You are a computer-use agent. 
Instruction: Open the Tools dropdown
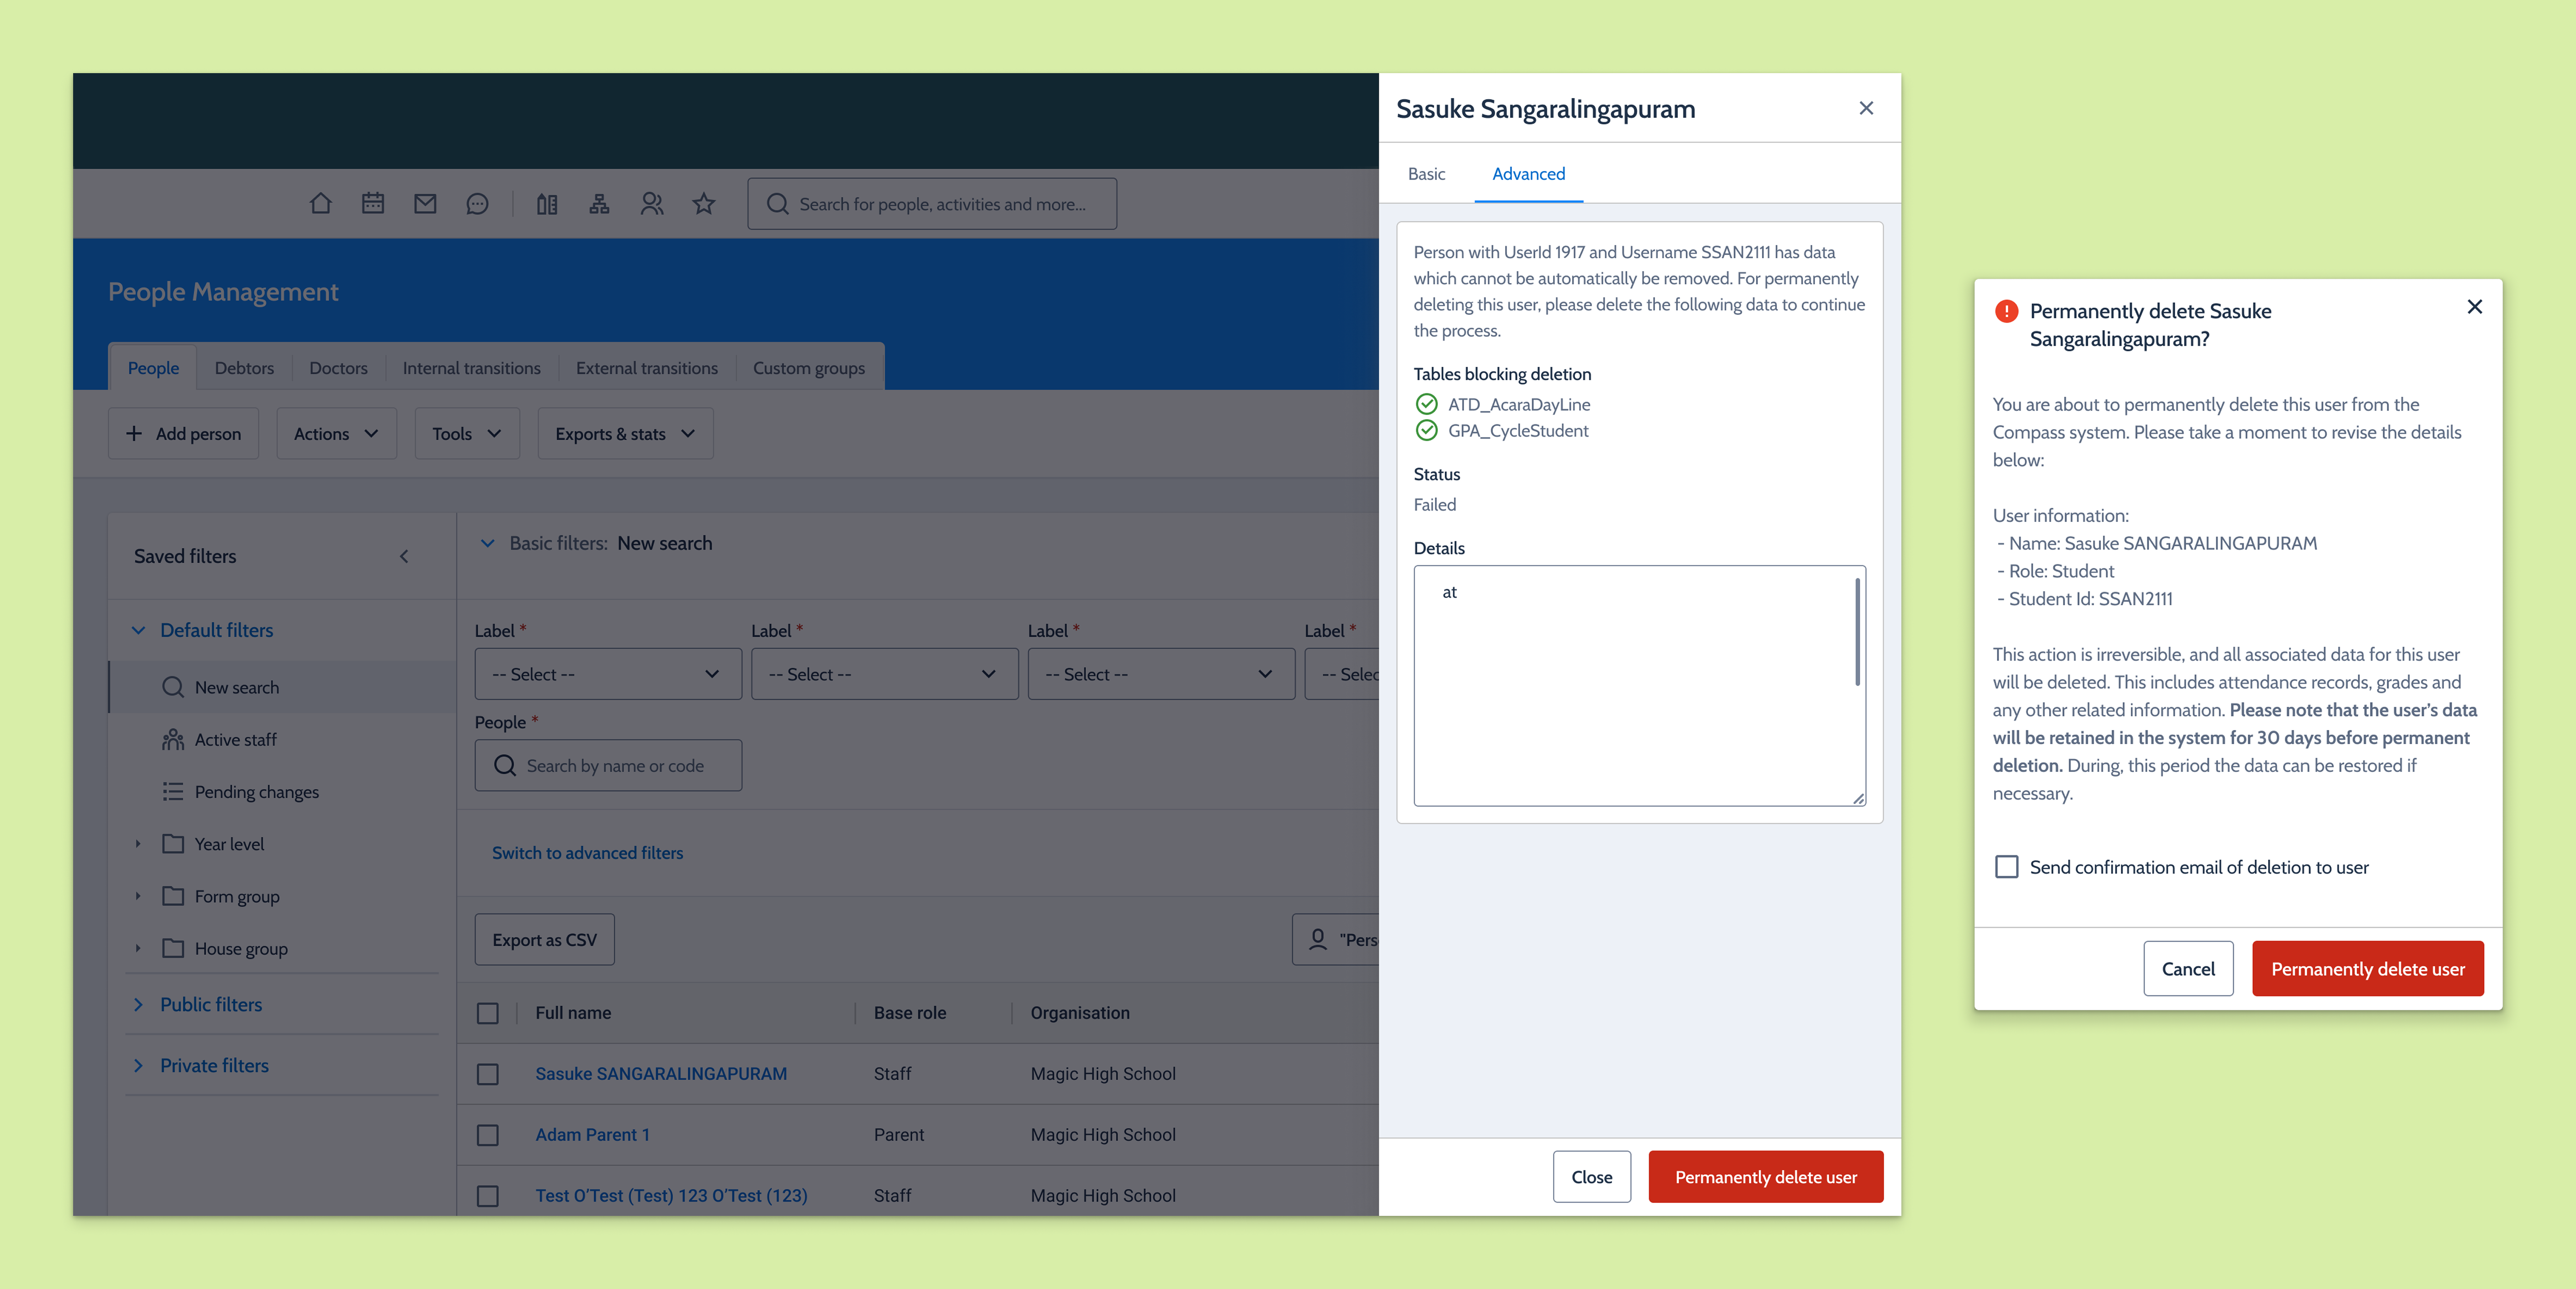click(x=467, y=433)
